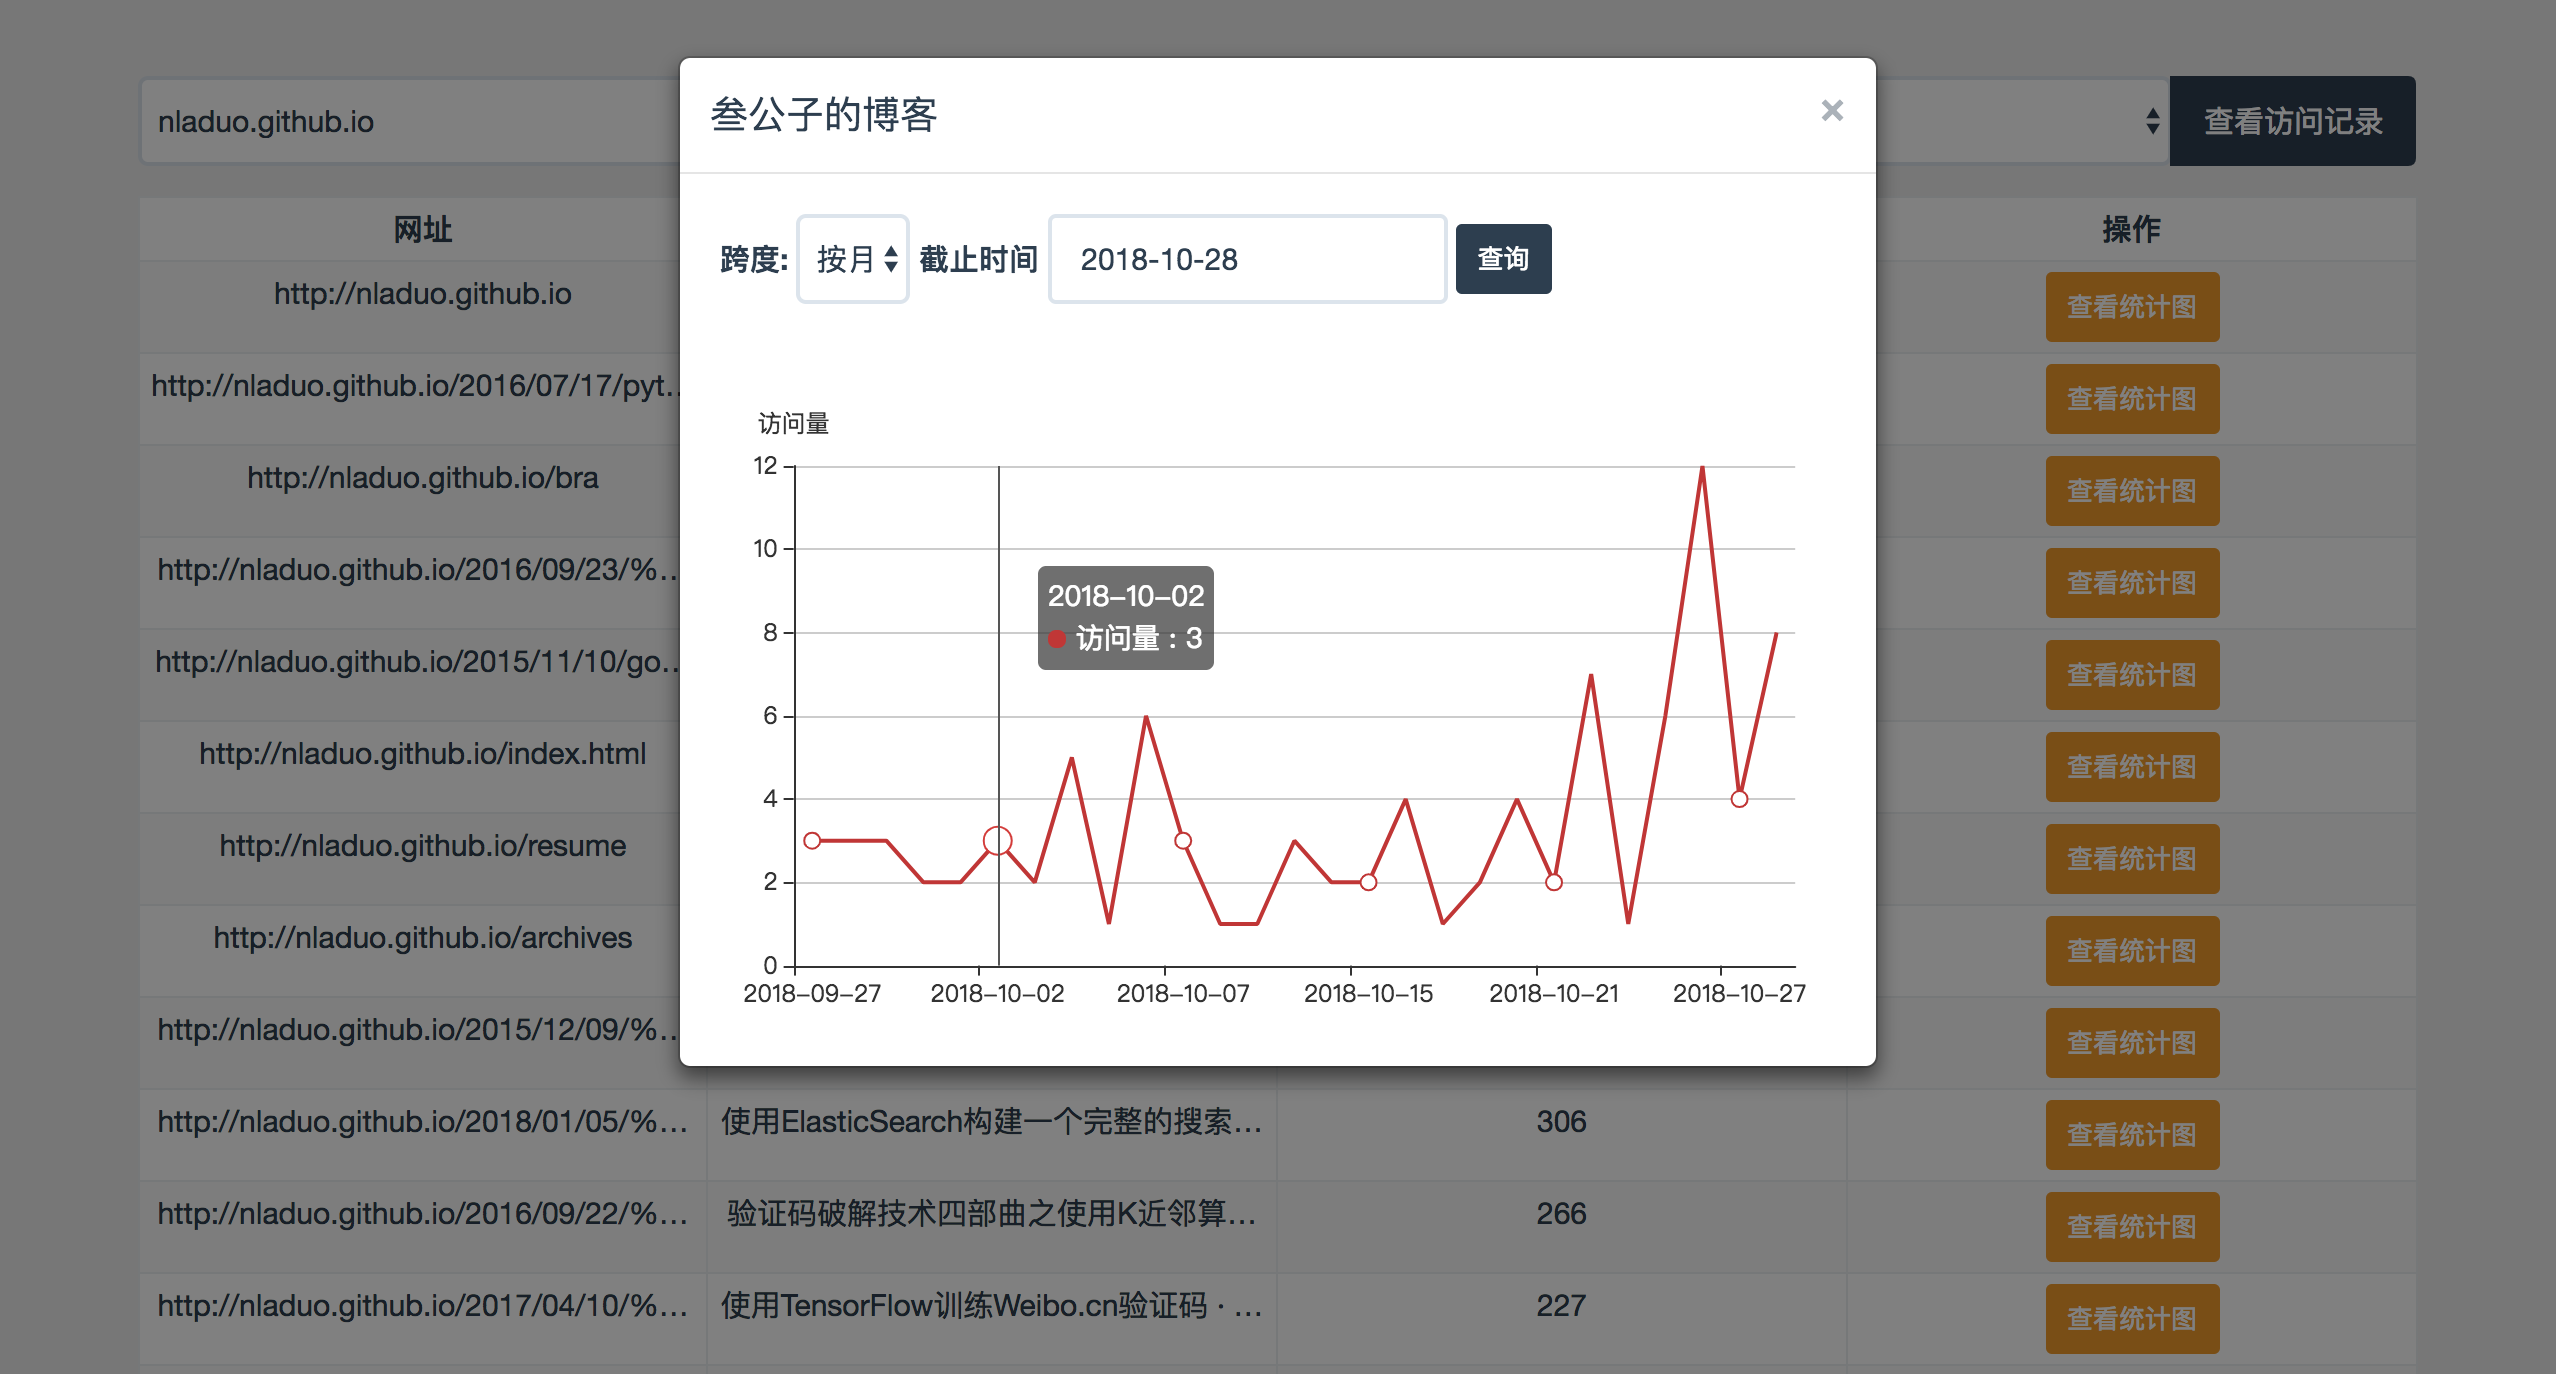Click 查看统计图 for the 306 visits row
The width and height of the screenshot is (2556, 1374).
point(2131,1135)
